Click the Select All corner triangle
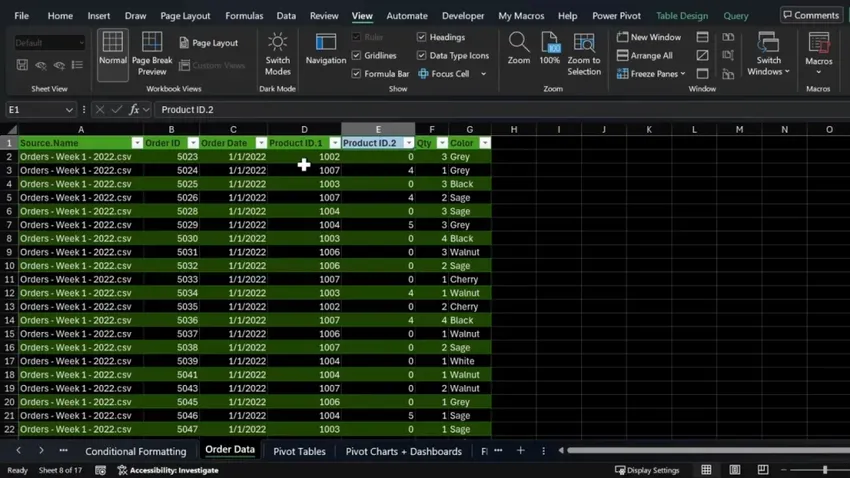The height and width of the screenshot is (478, 850). pyautogui.click(x=11, y=130)
